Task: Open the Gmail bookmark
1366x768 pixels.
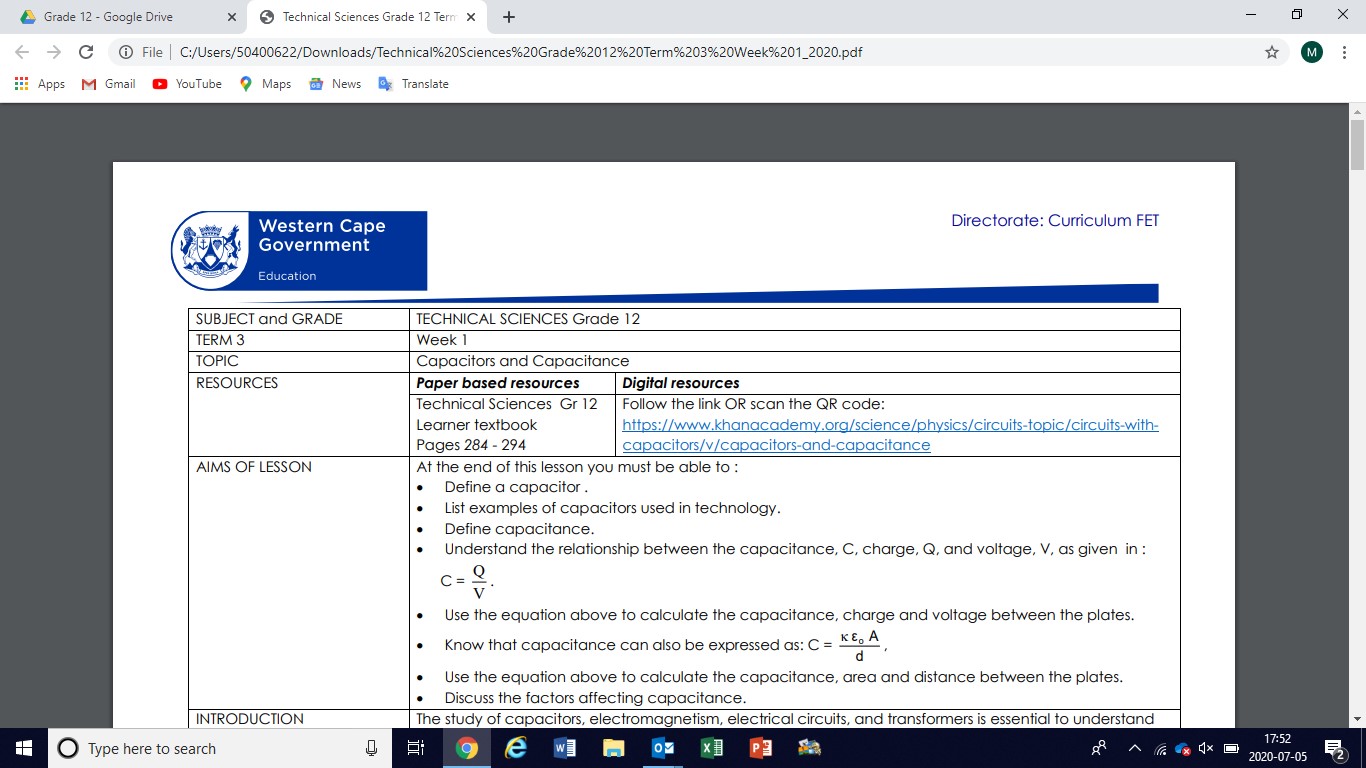Action: tap(108, 84)
